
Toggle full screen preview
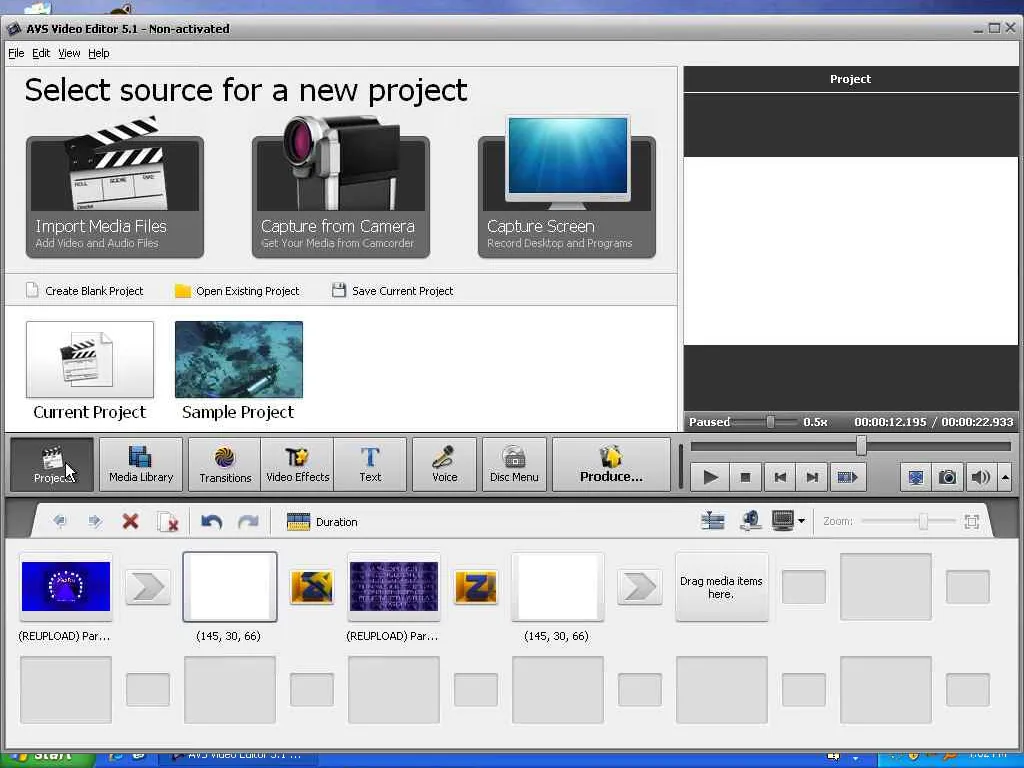click(x=916, y=477)
